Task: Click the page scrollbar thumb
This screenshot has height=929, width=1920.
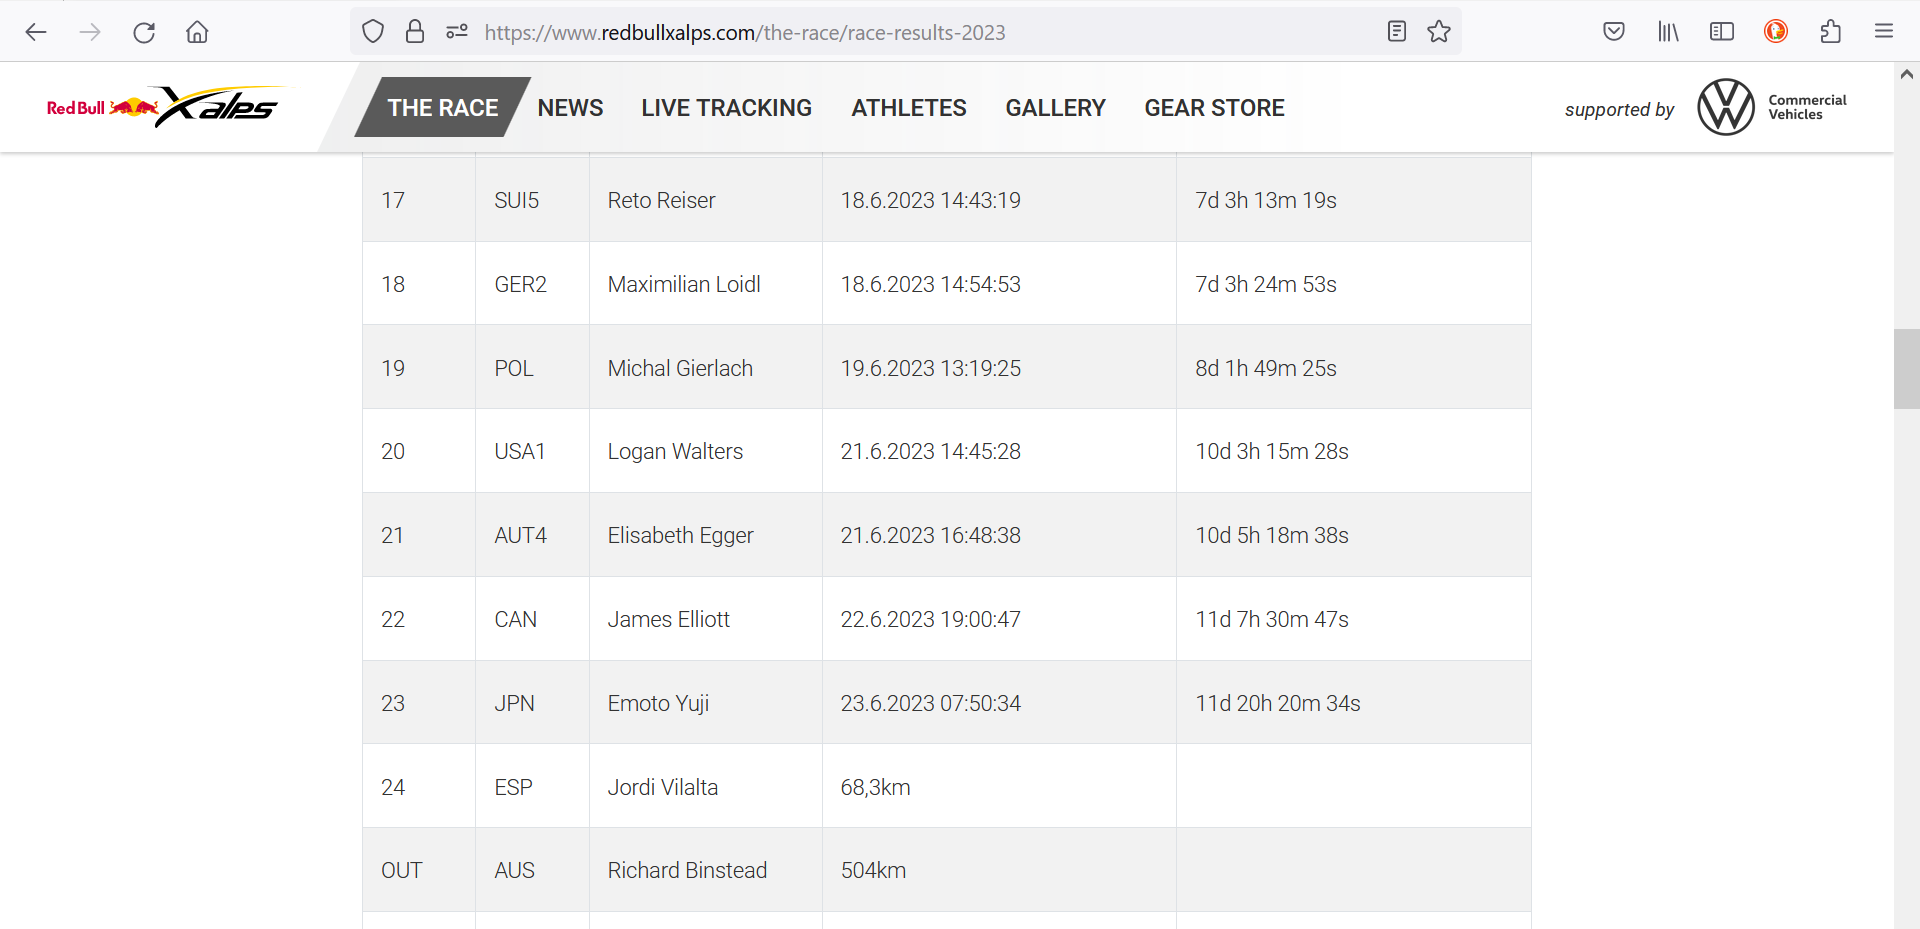Action: click(x=1907, y=369)
